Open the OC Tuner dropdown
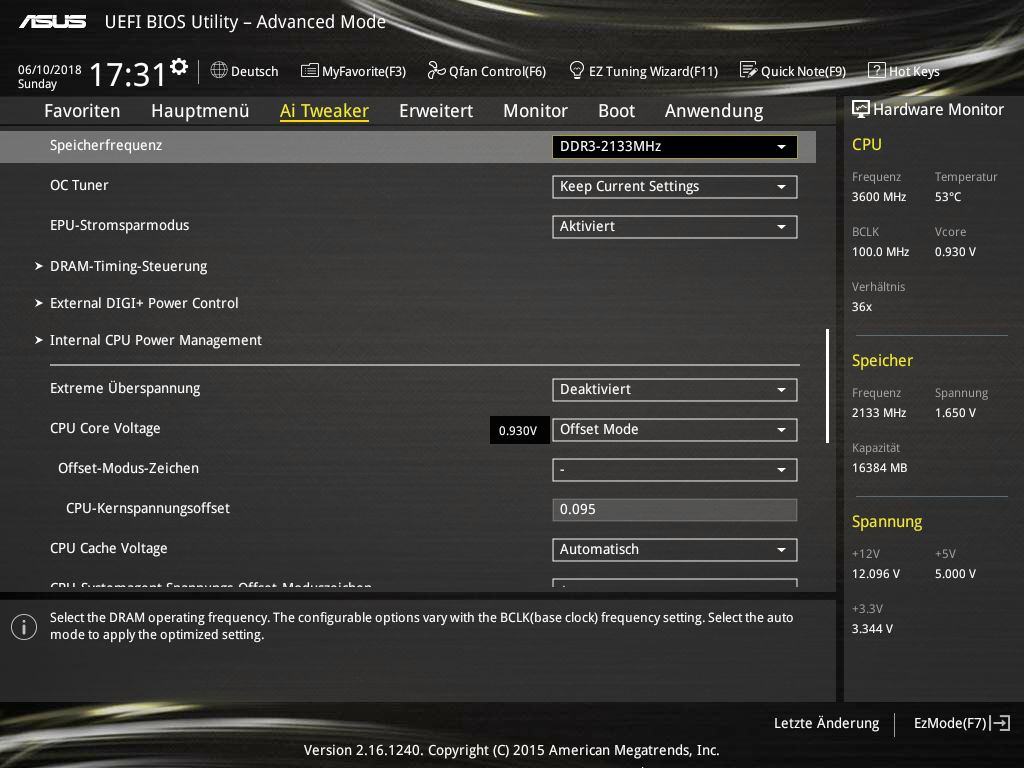The image size is (1024, 768). coord(675,187)
